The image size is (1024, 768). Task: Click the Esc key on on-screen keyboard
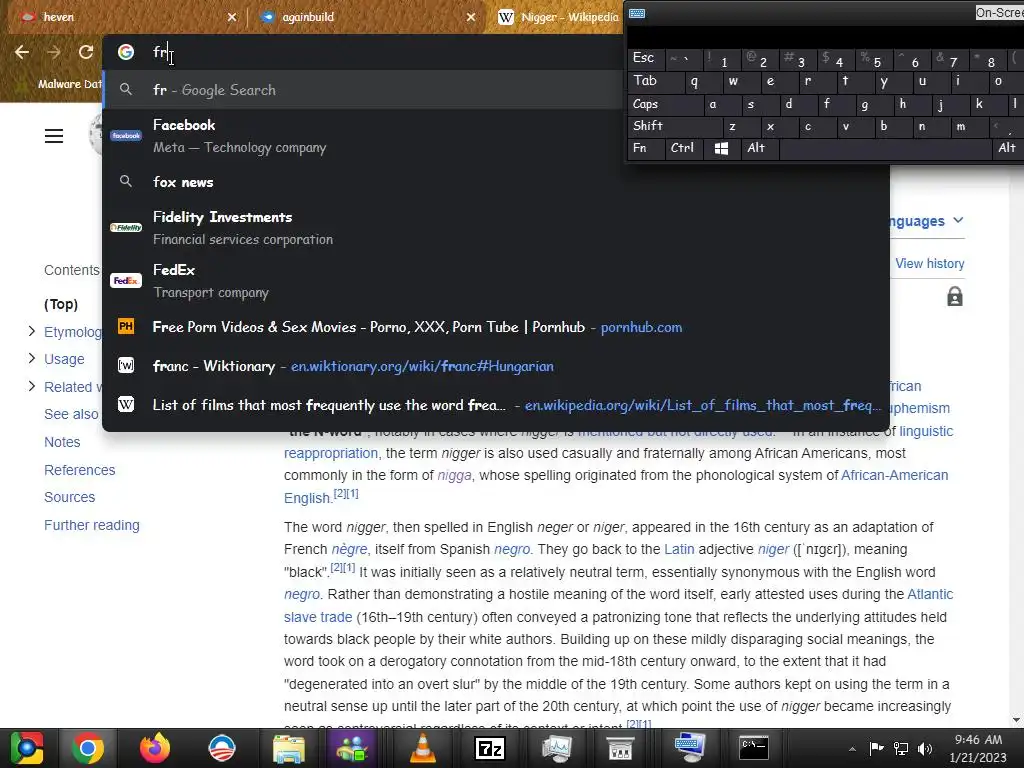tap(645, 58)
